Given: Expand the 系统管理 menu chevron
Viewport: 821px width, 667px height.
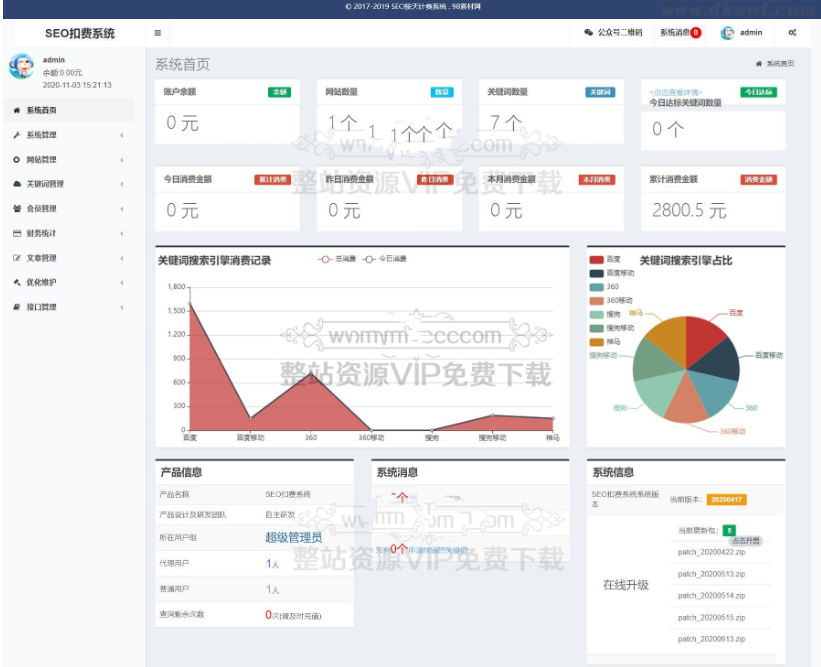Looking at the screenshot, I should (x=122, y=134).
